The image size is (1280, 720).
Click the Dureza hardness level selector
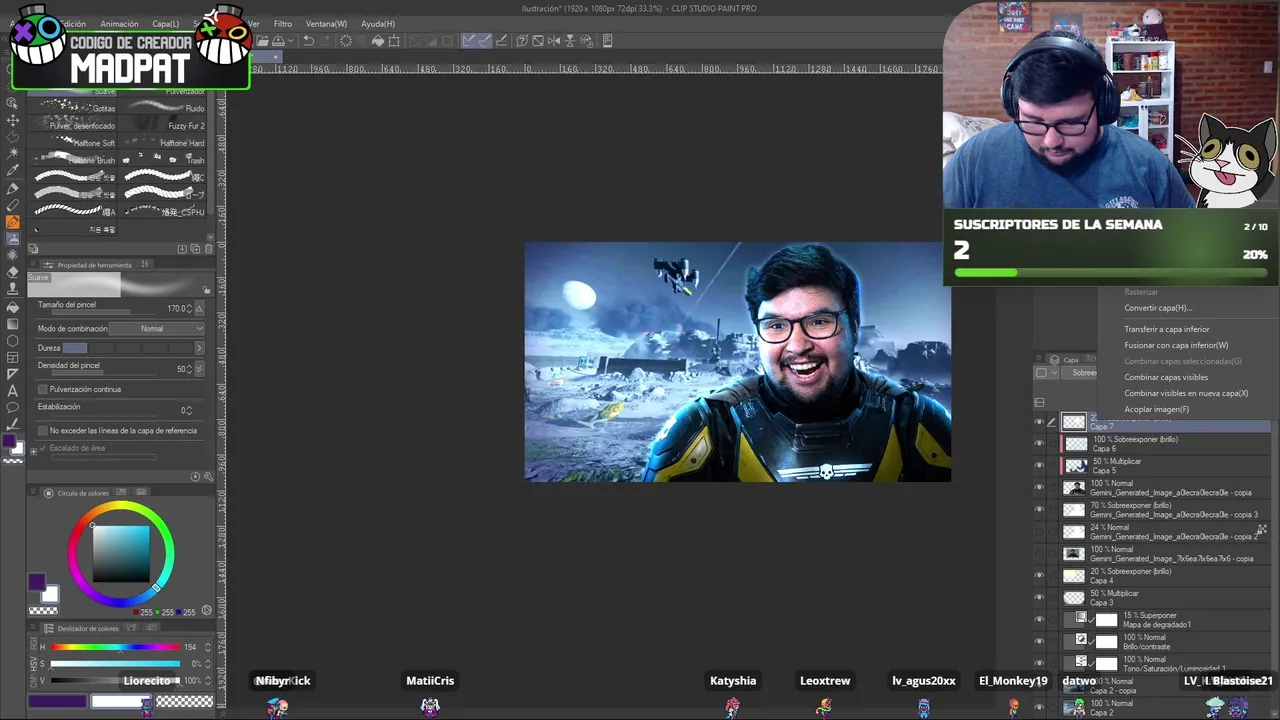click(x=126, y=348)
